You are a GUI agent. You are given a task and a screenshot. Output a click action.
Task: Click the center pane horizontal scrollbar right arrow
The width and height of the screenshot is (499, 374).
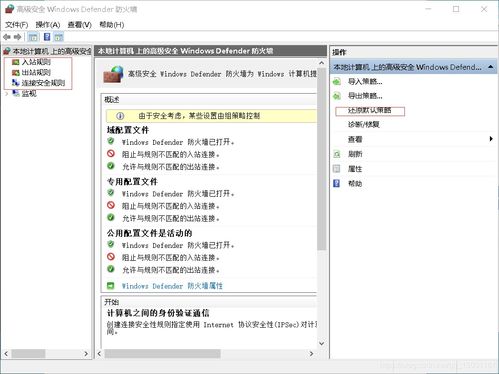(311, 353)
